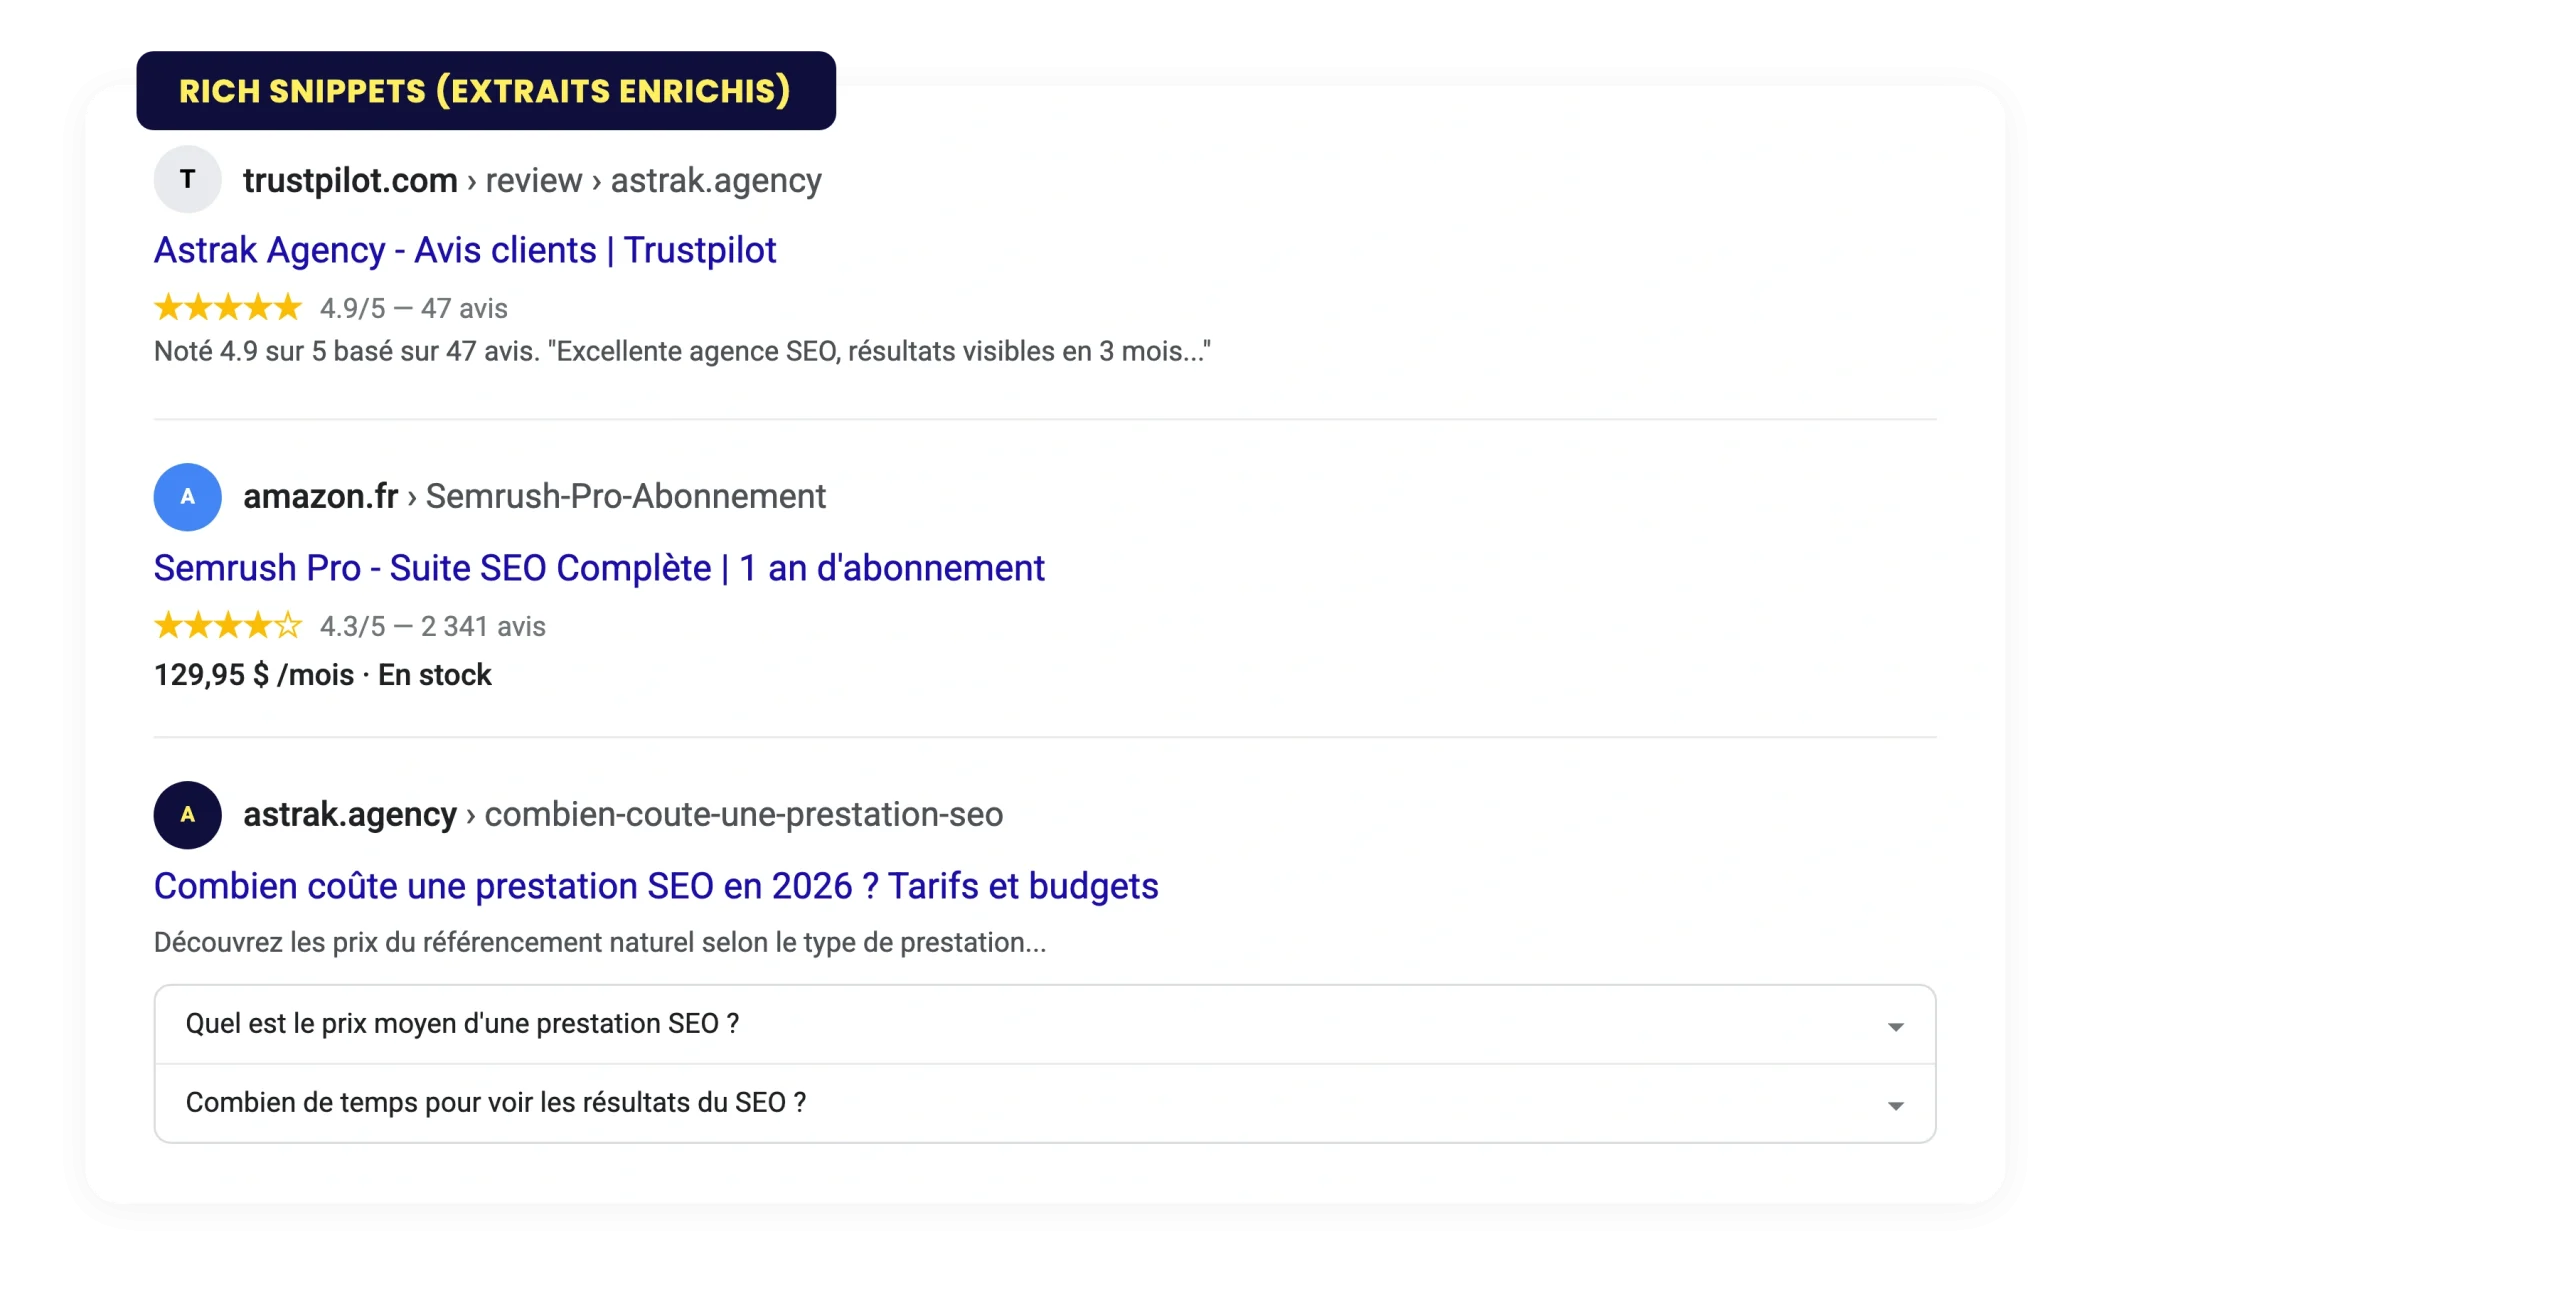Click the Semrush-Pro-Abonnement breadcrumb path
Screen dimensions: 2560x1289
coord(627,497)
